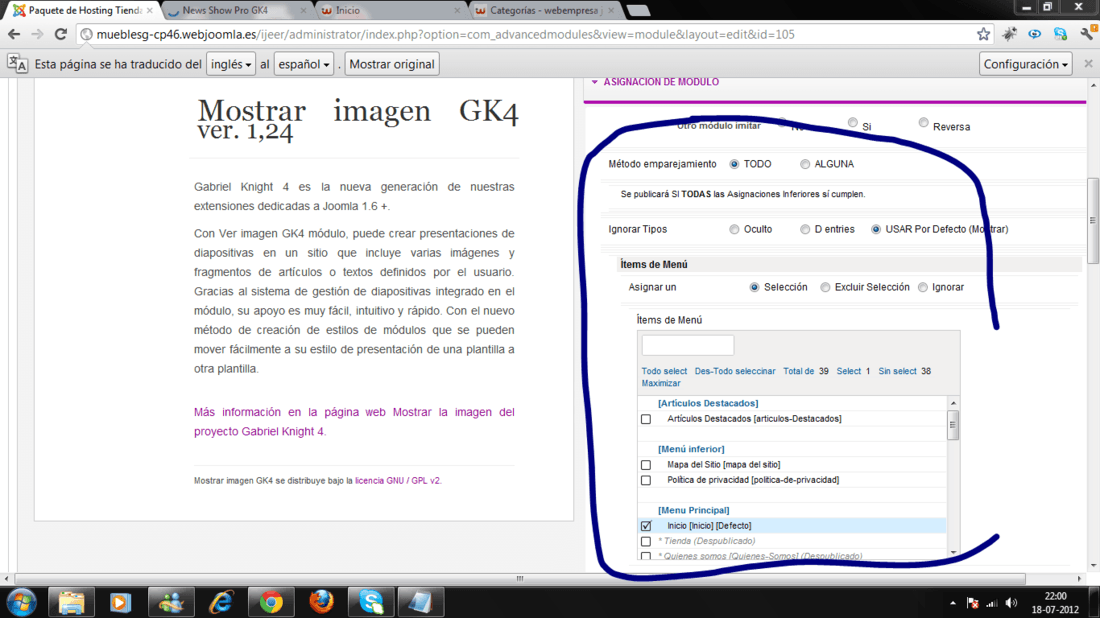
Task: Set Asignar un to Excluir Selección
Action: click(x=825, y=287)
